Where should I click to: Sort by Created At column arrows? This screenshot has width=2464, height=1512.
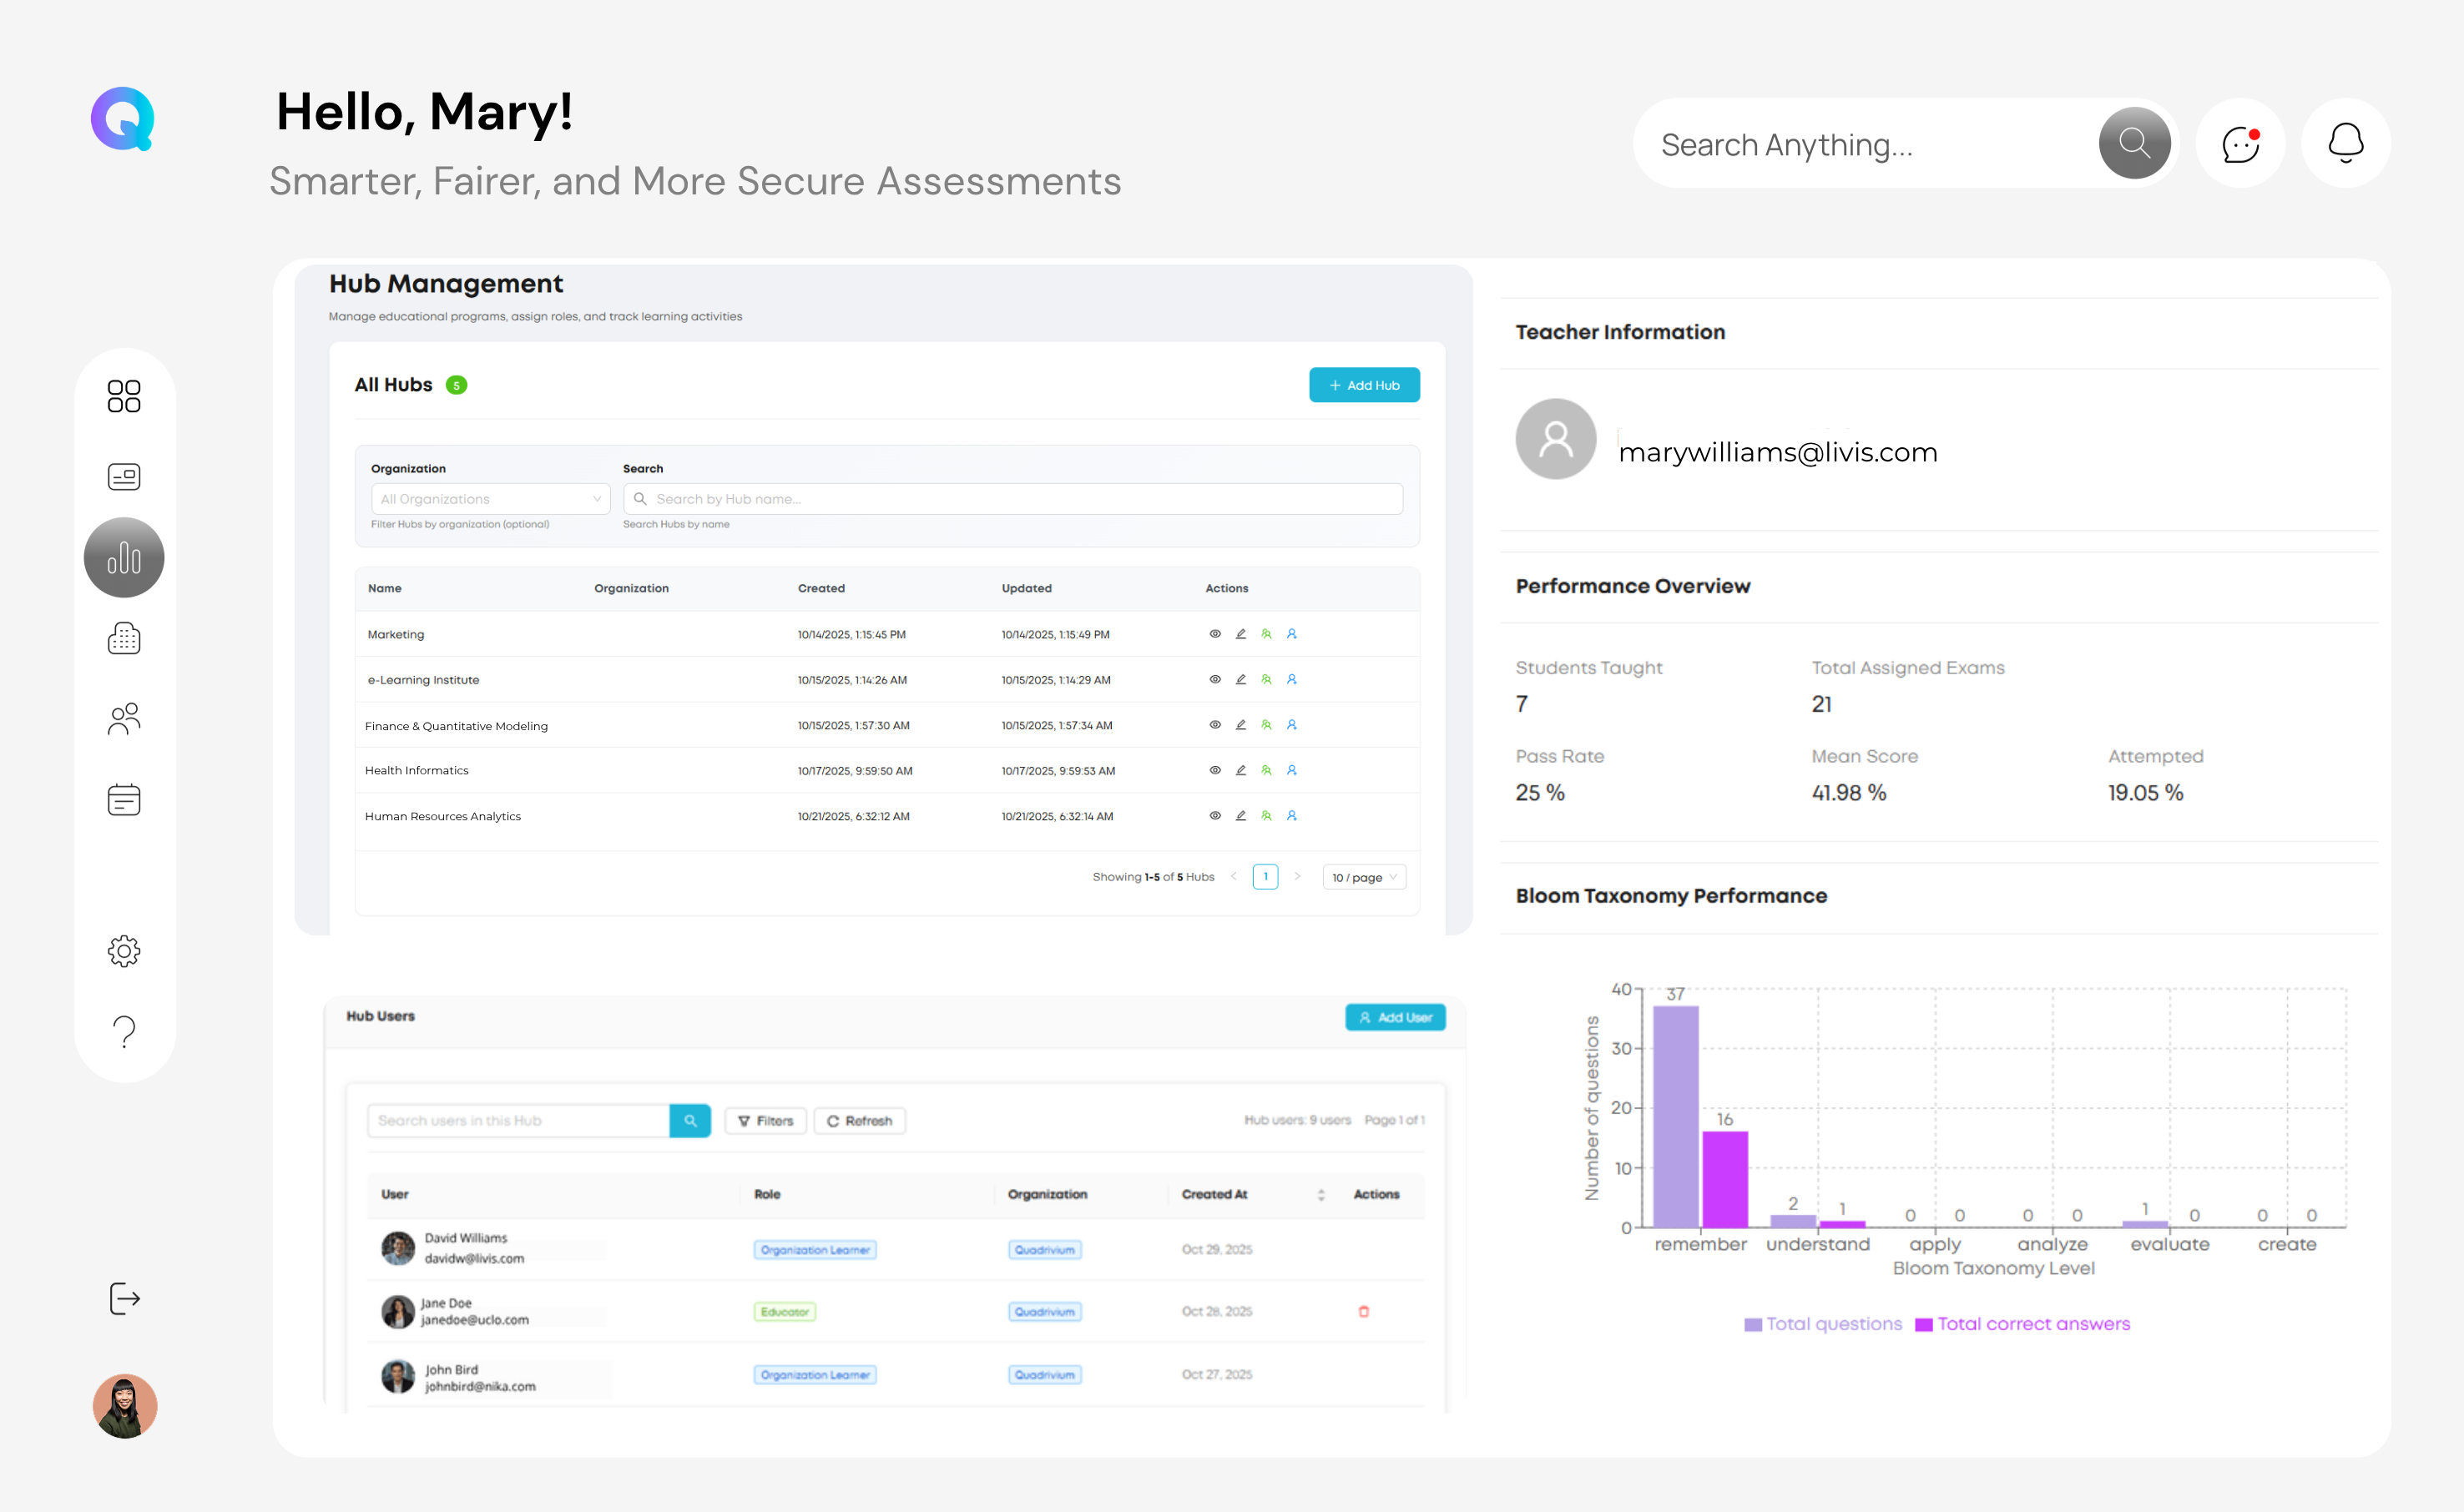pos(1321,1194)
